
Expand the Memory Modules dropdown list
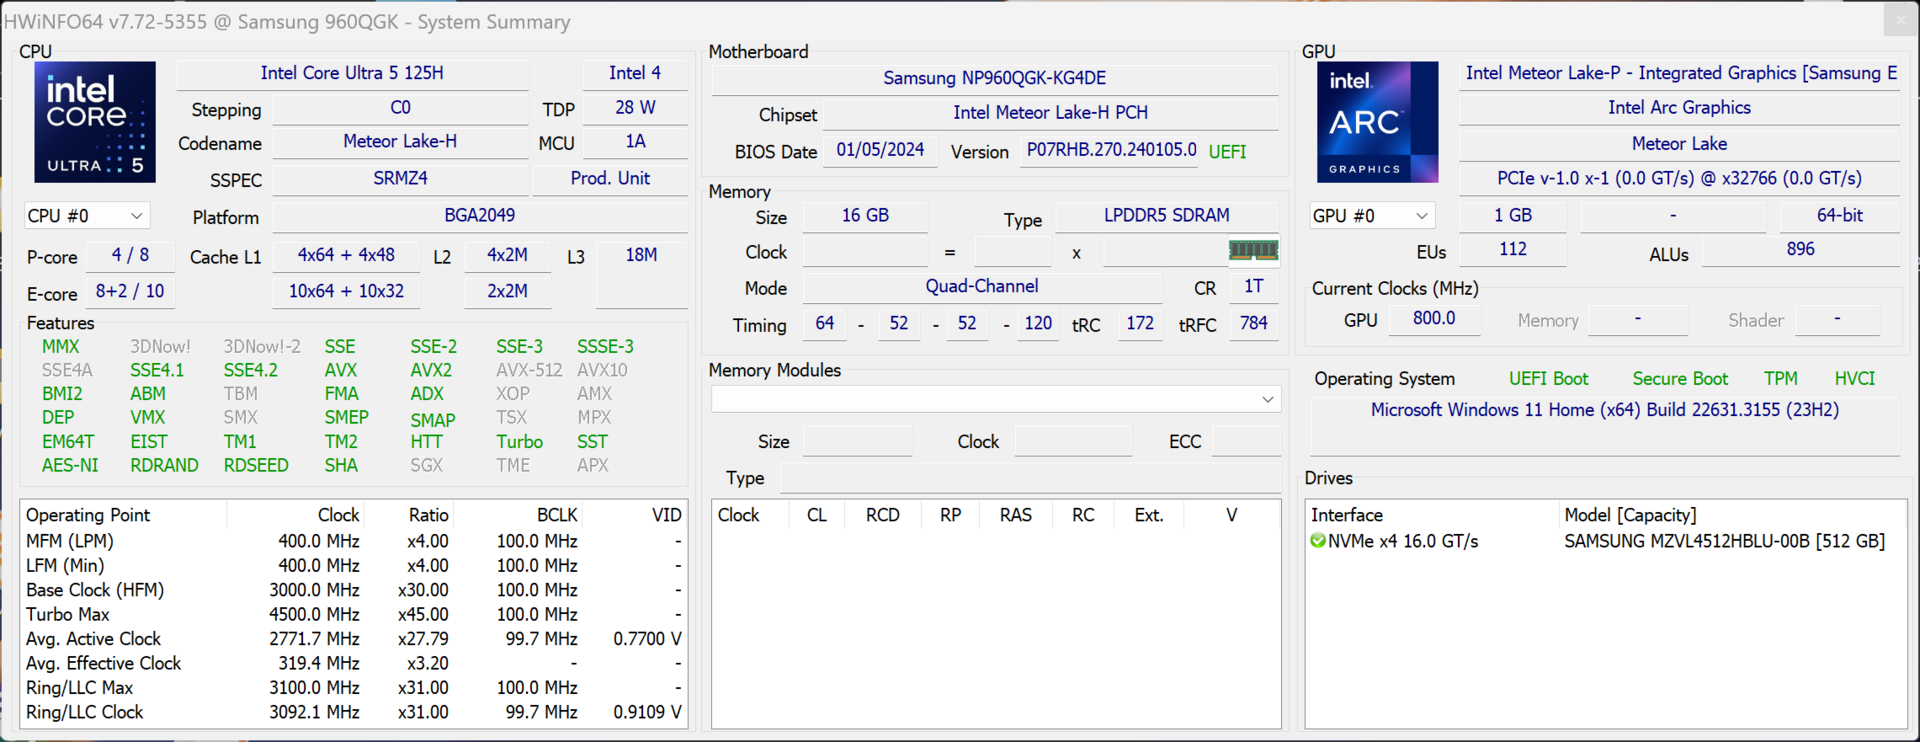[996, 399]
